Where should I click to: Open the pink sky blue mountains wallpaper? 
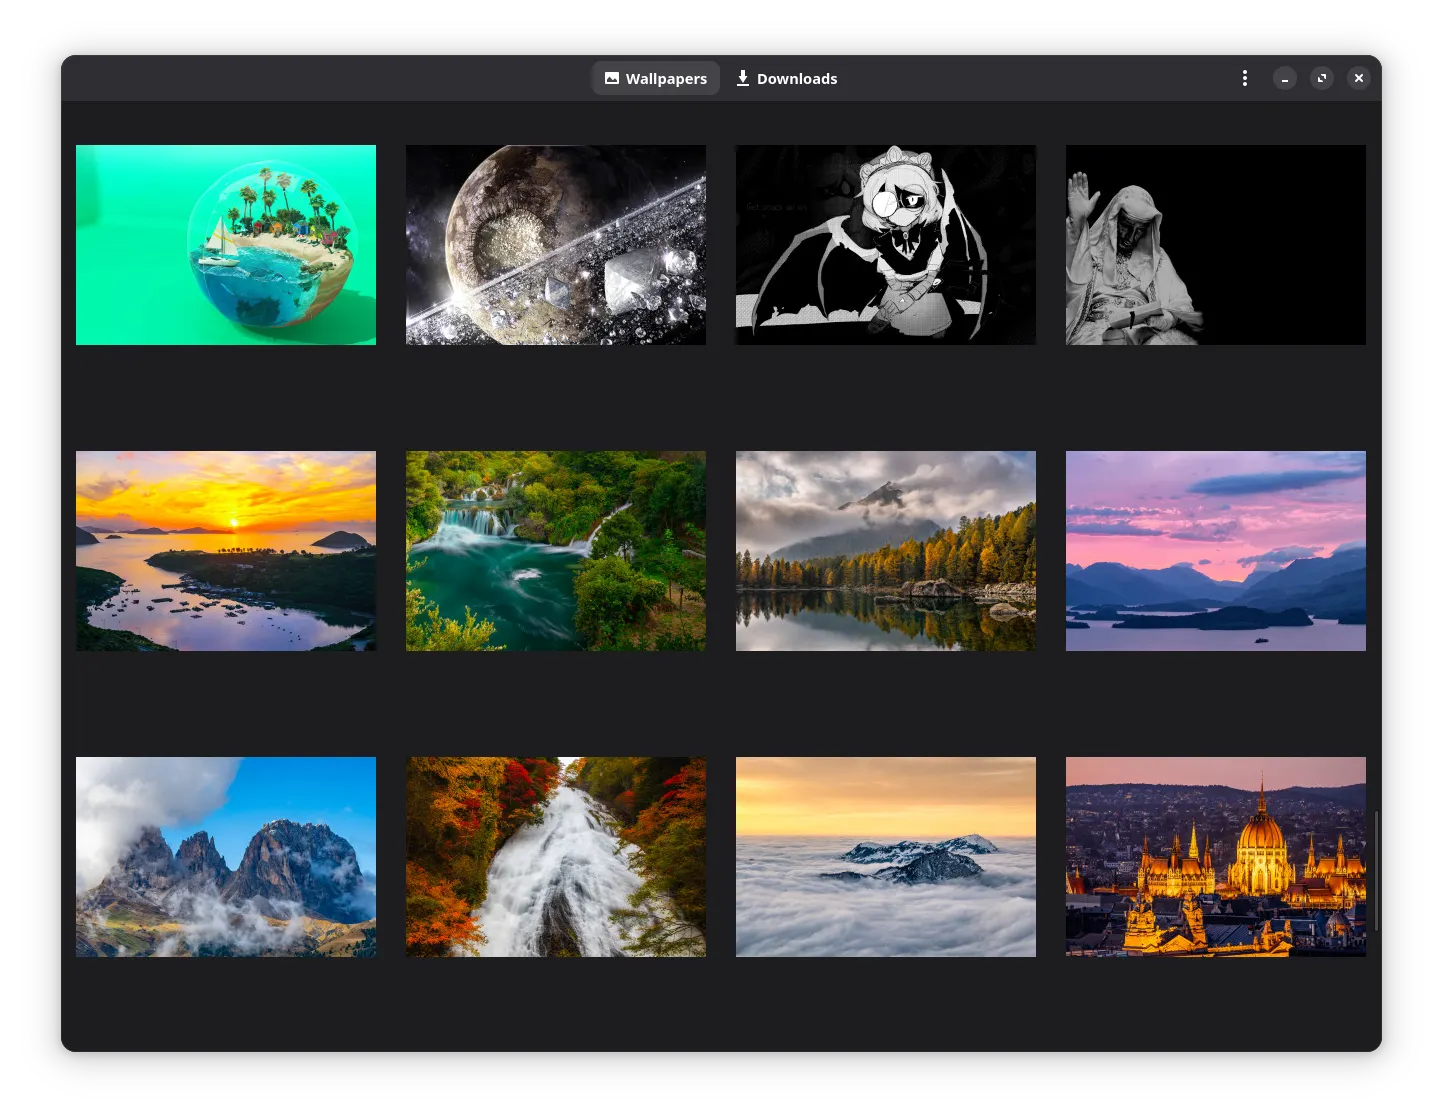1216,551
